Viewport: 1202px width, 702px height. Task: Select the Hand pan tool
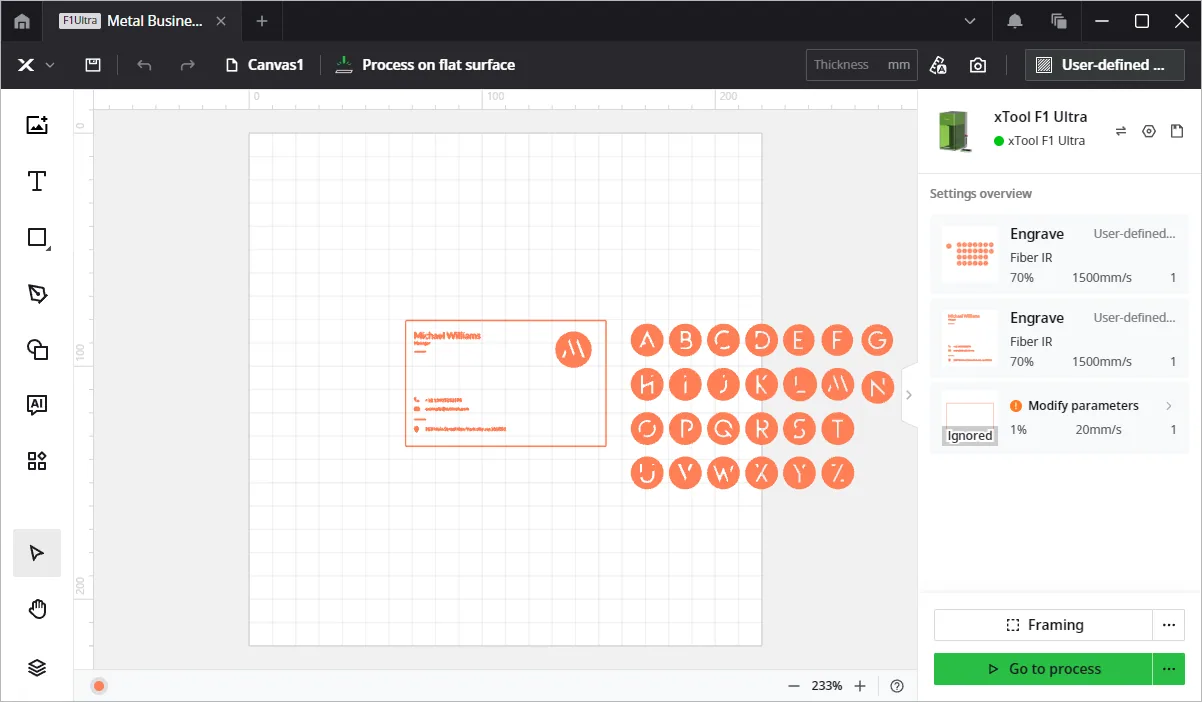(x=37, y=609)
